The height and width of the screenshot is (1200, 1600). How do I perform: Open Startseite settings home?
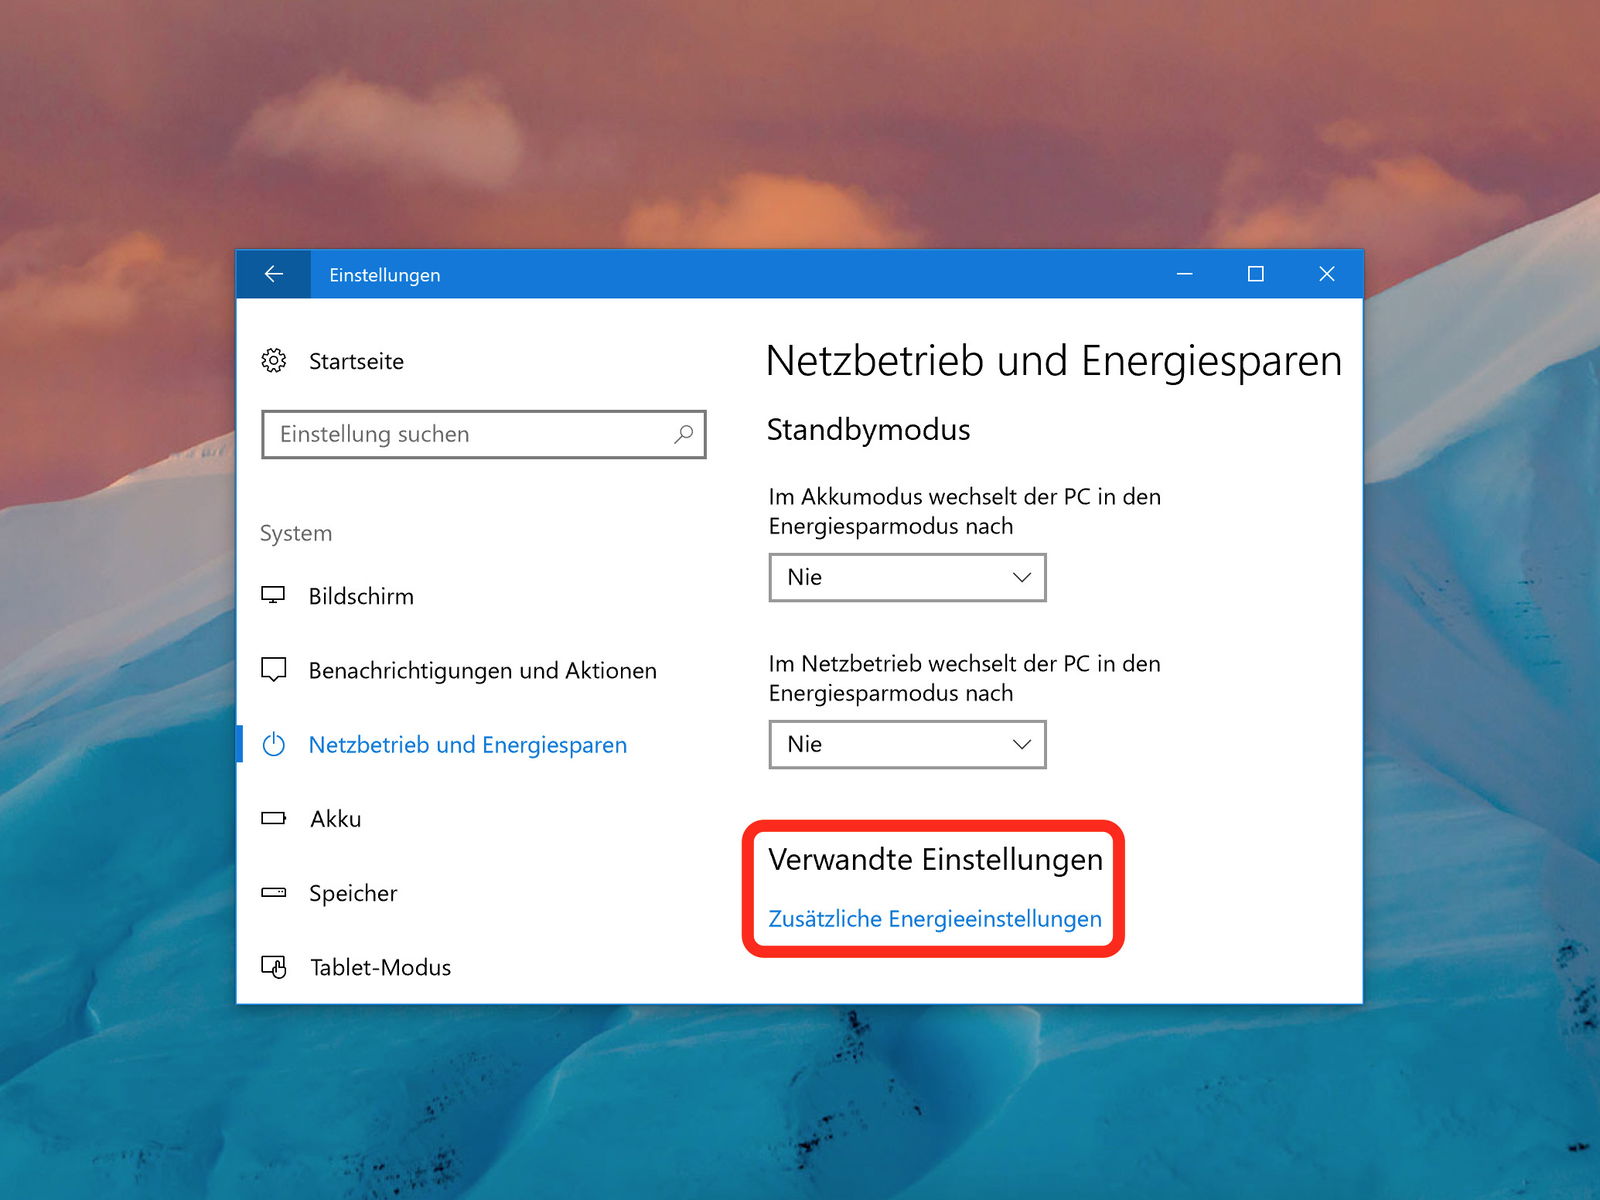point(356,361)
